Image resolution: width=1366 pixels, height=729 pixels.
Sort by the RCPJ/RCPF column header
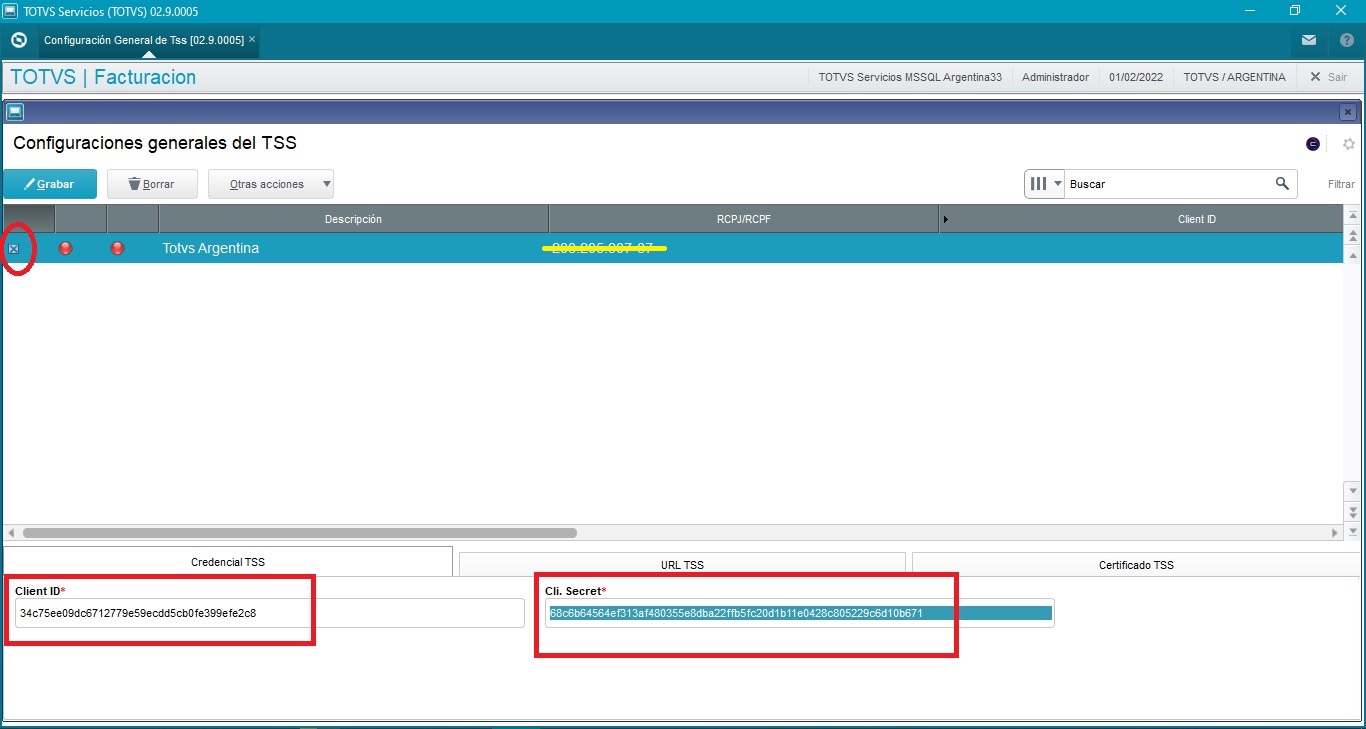tap(743, 219)
